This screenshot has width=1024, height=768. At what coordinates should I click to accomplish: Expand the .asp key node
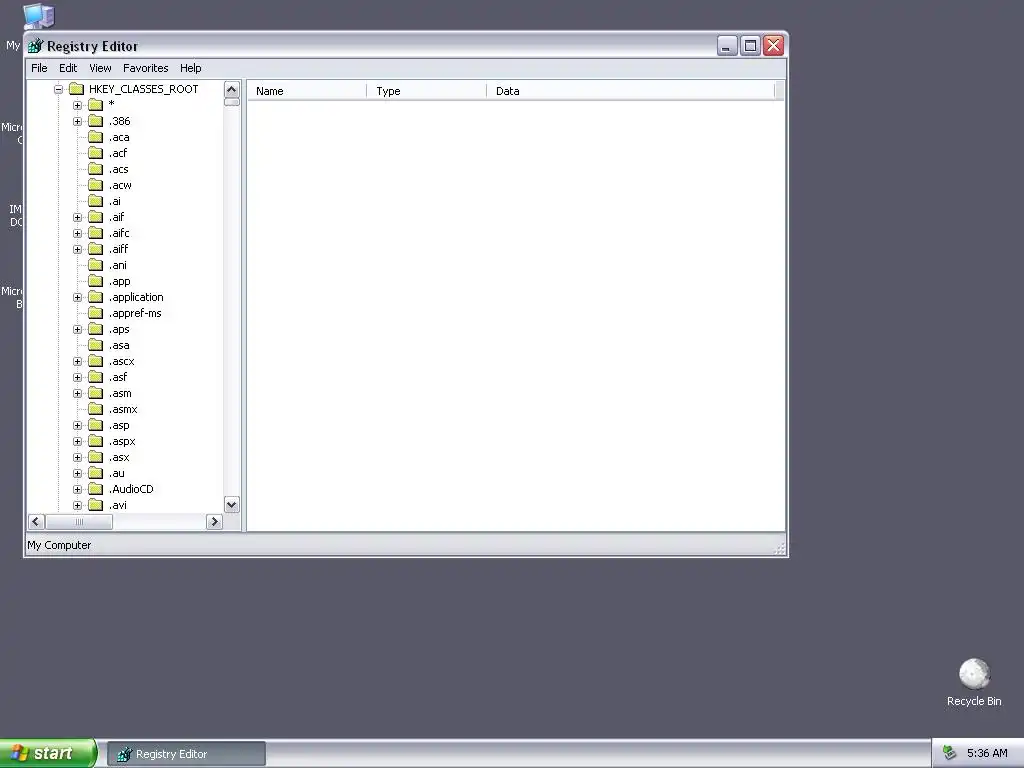(x=77, y=425)
